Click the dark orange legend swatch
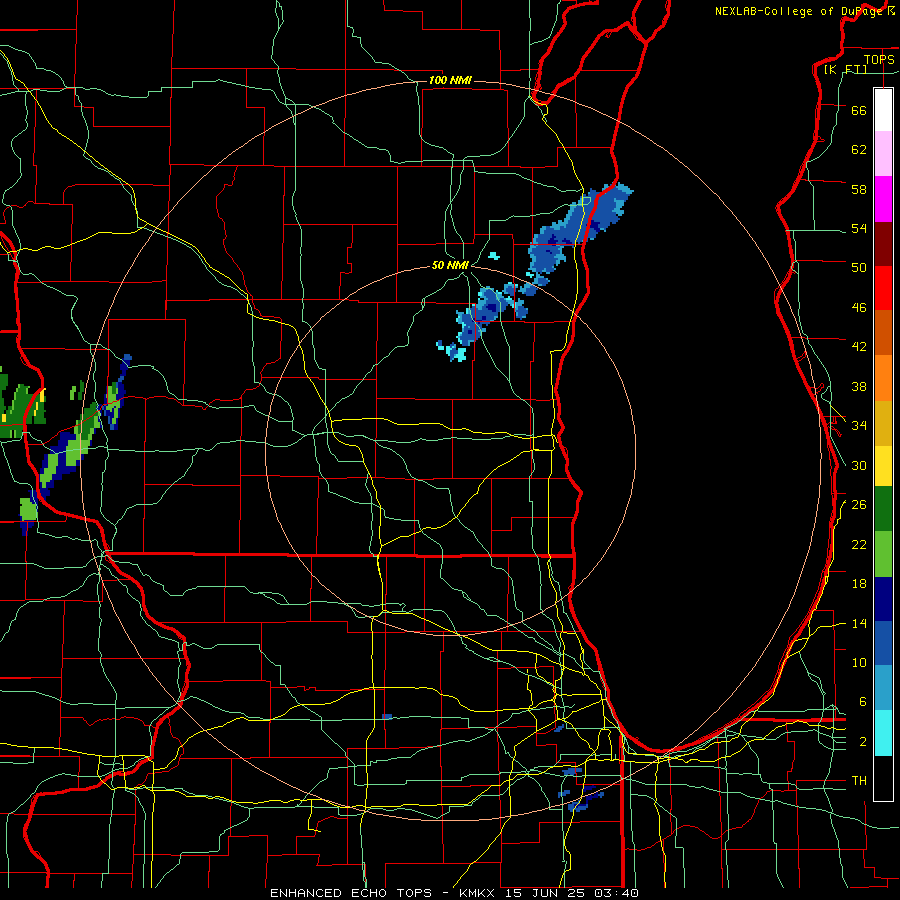This screenshot has width=900, height=900. [x=883, y=333]
